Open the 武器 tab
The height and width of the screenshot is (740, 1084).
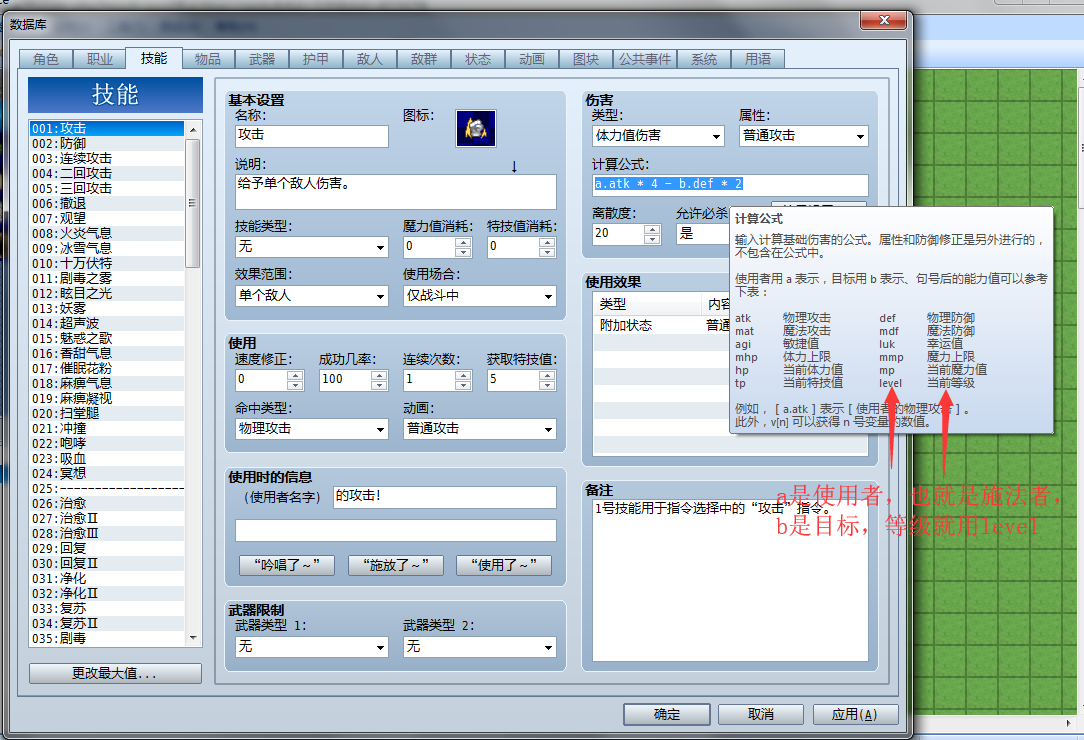click(261, 59)
